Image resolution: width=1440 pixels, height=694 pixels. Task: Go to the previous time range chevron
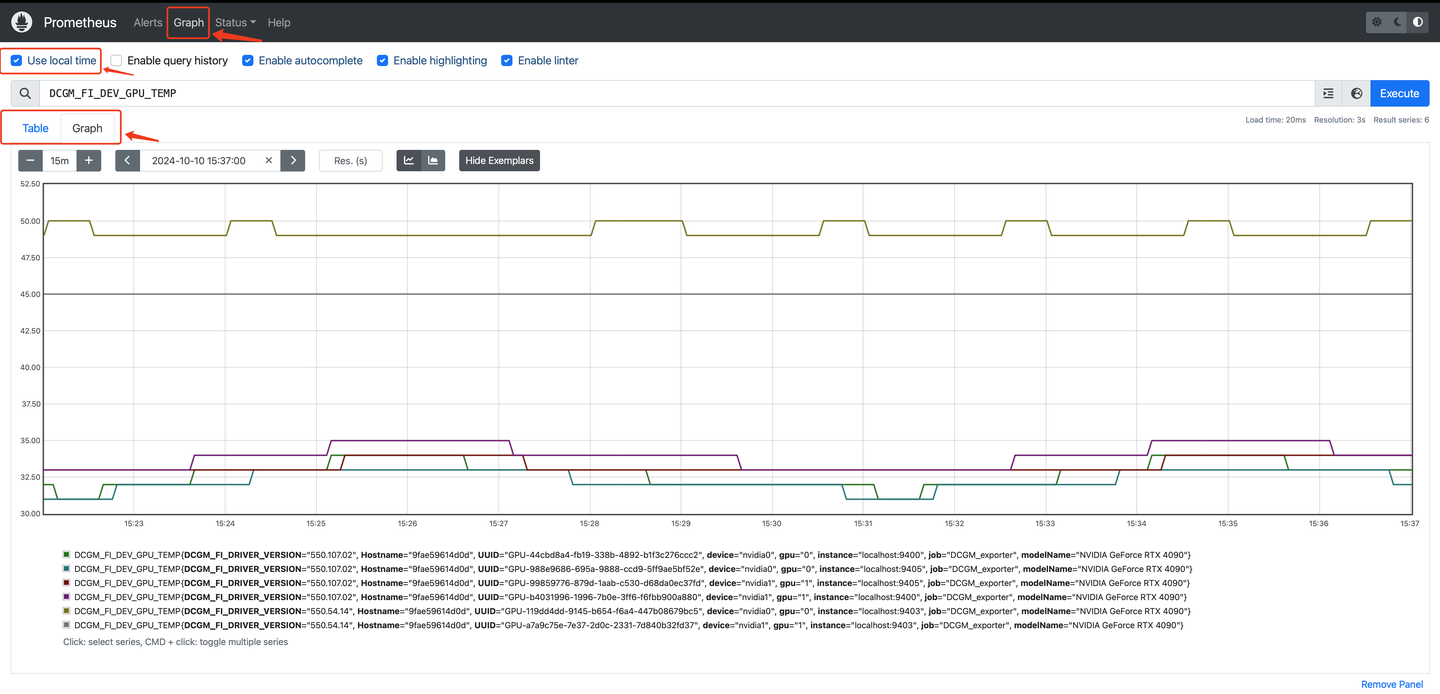coord(127,160)
